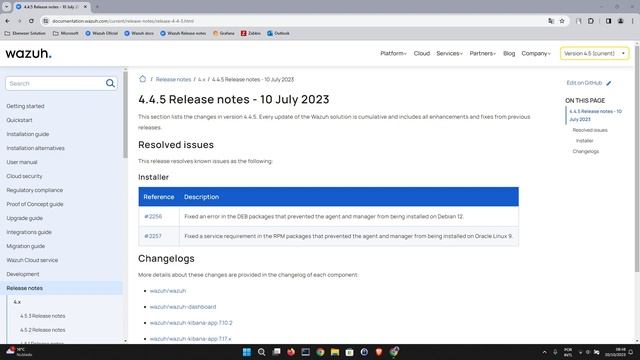
Task: Open the wazuh/wazuh changelog link
Action: click(168, 291)
